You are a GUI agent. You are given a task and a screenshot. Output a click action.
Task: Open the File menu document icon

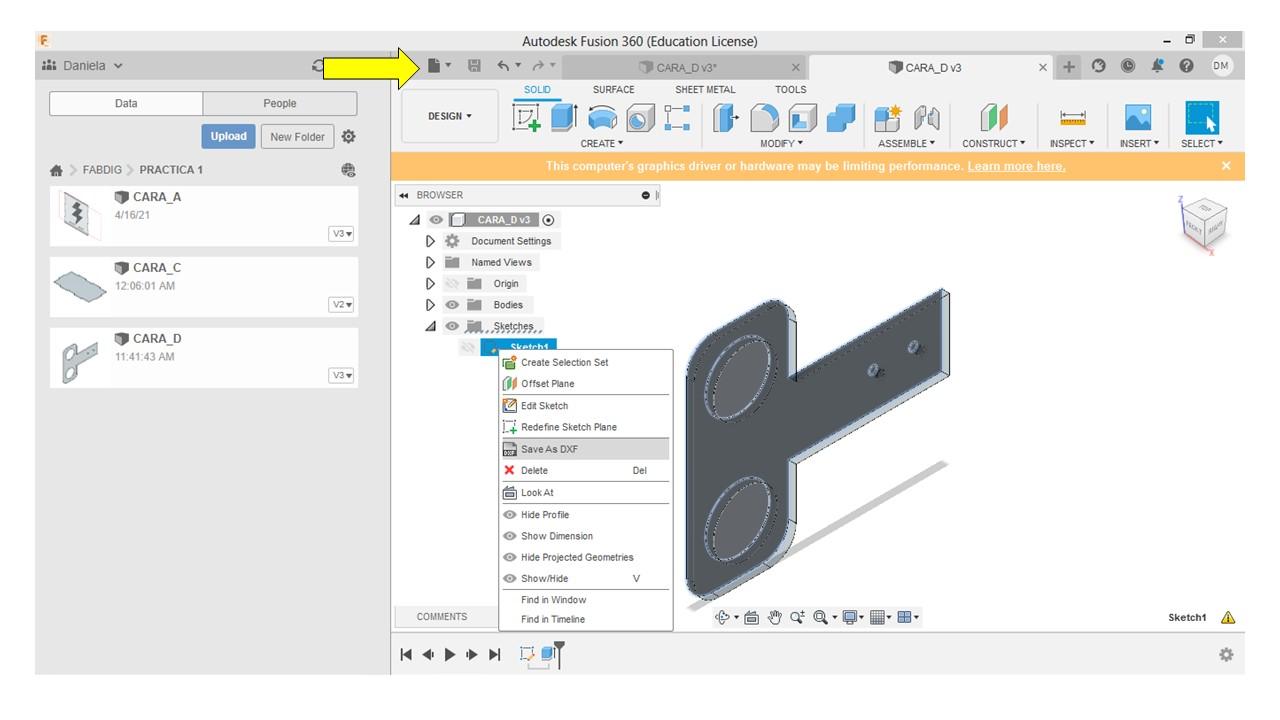(434, 66)
